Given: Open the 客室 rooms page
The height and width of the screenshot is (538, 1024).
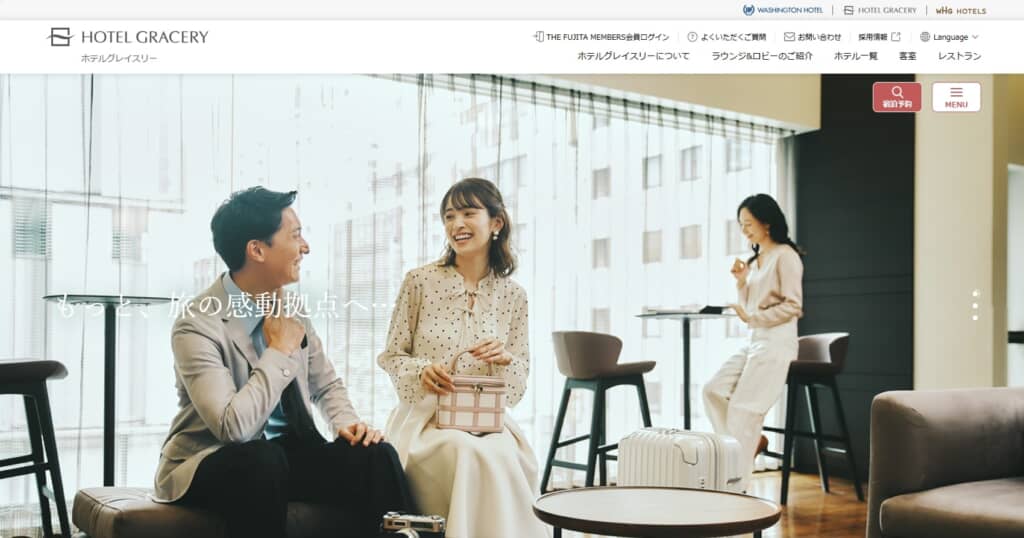Looking at the screenshot, I should click(x=907, y=56).
